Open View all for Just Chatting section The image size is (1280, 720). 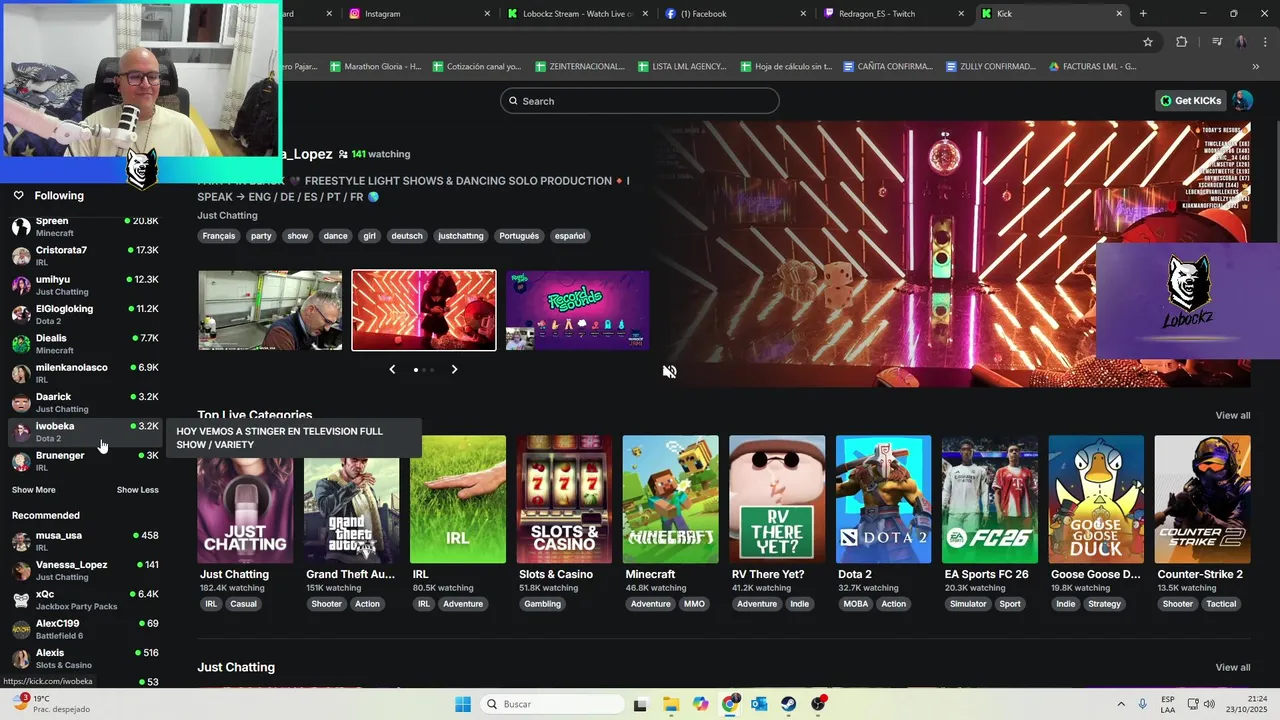tap(1233, 667)
